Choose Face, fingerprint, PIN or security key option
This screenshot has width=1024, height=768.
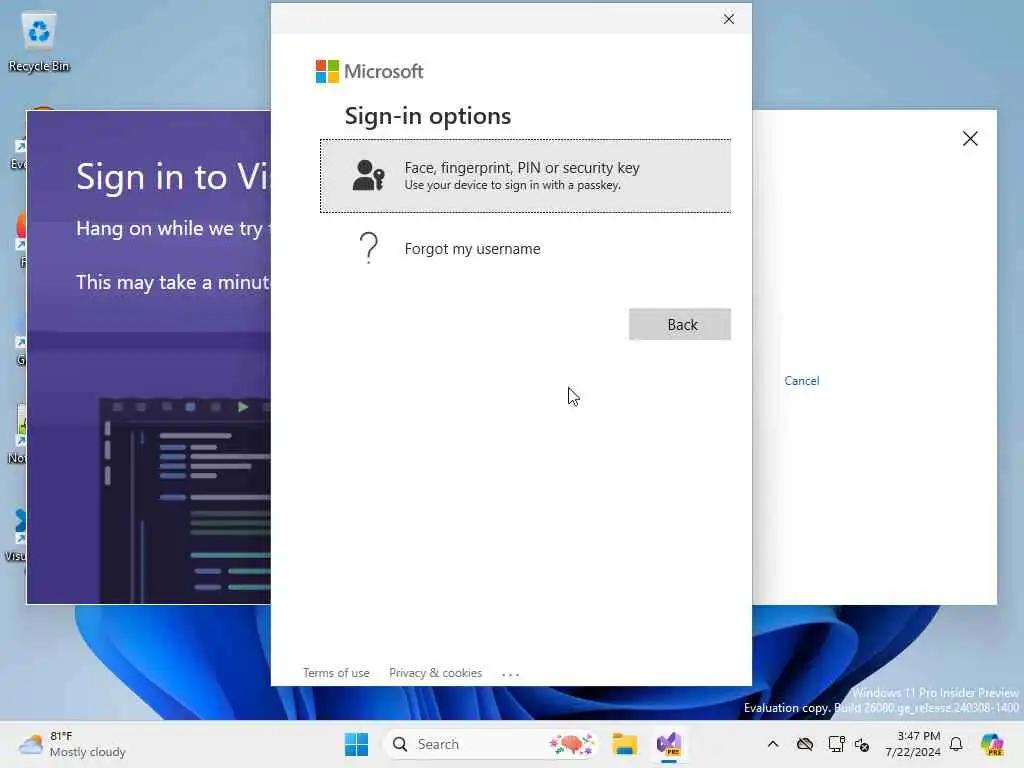525,176
